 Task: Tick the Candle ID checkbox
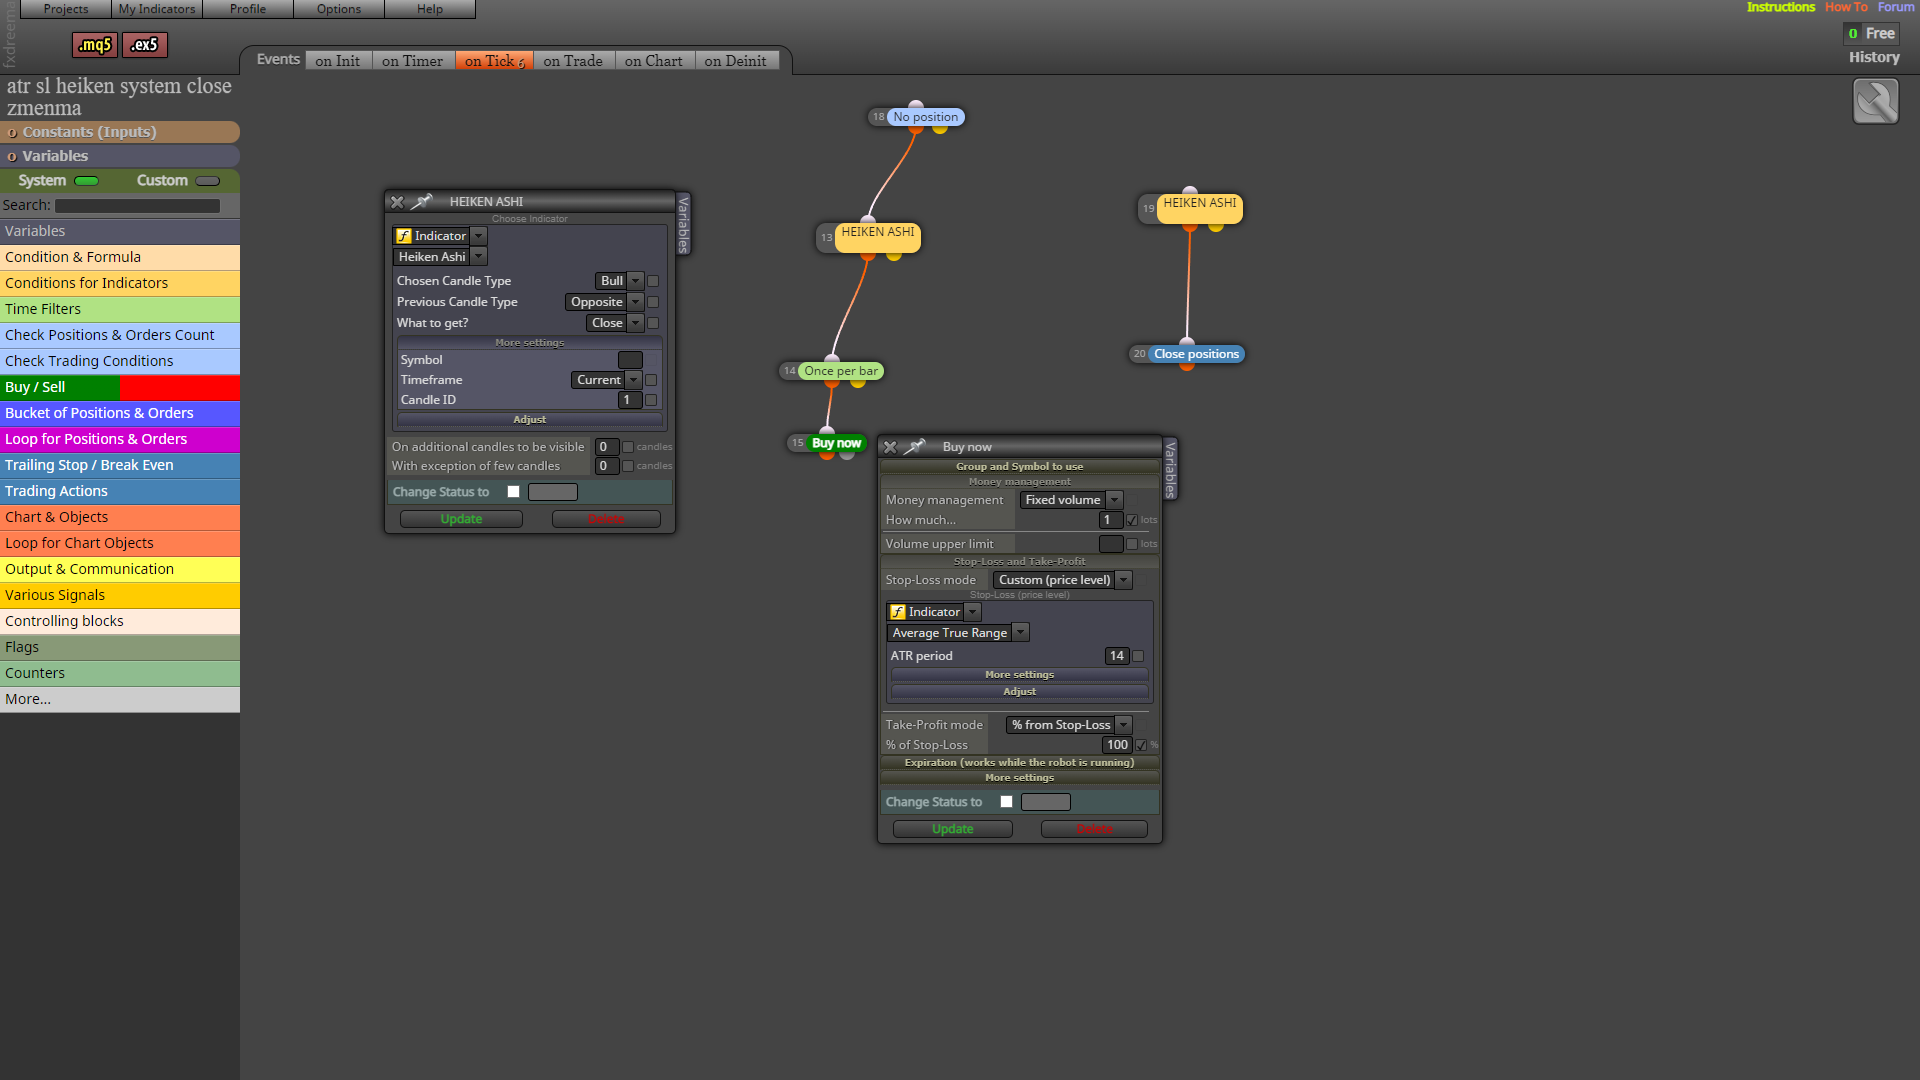[651, 400]
